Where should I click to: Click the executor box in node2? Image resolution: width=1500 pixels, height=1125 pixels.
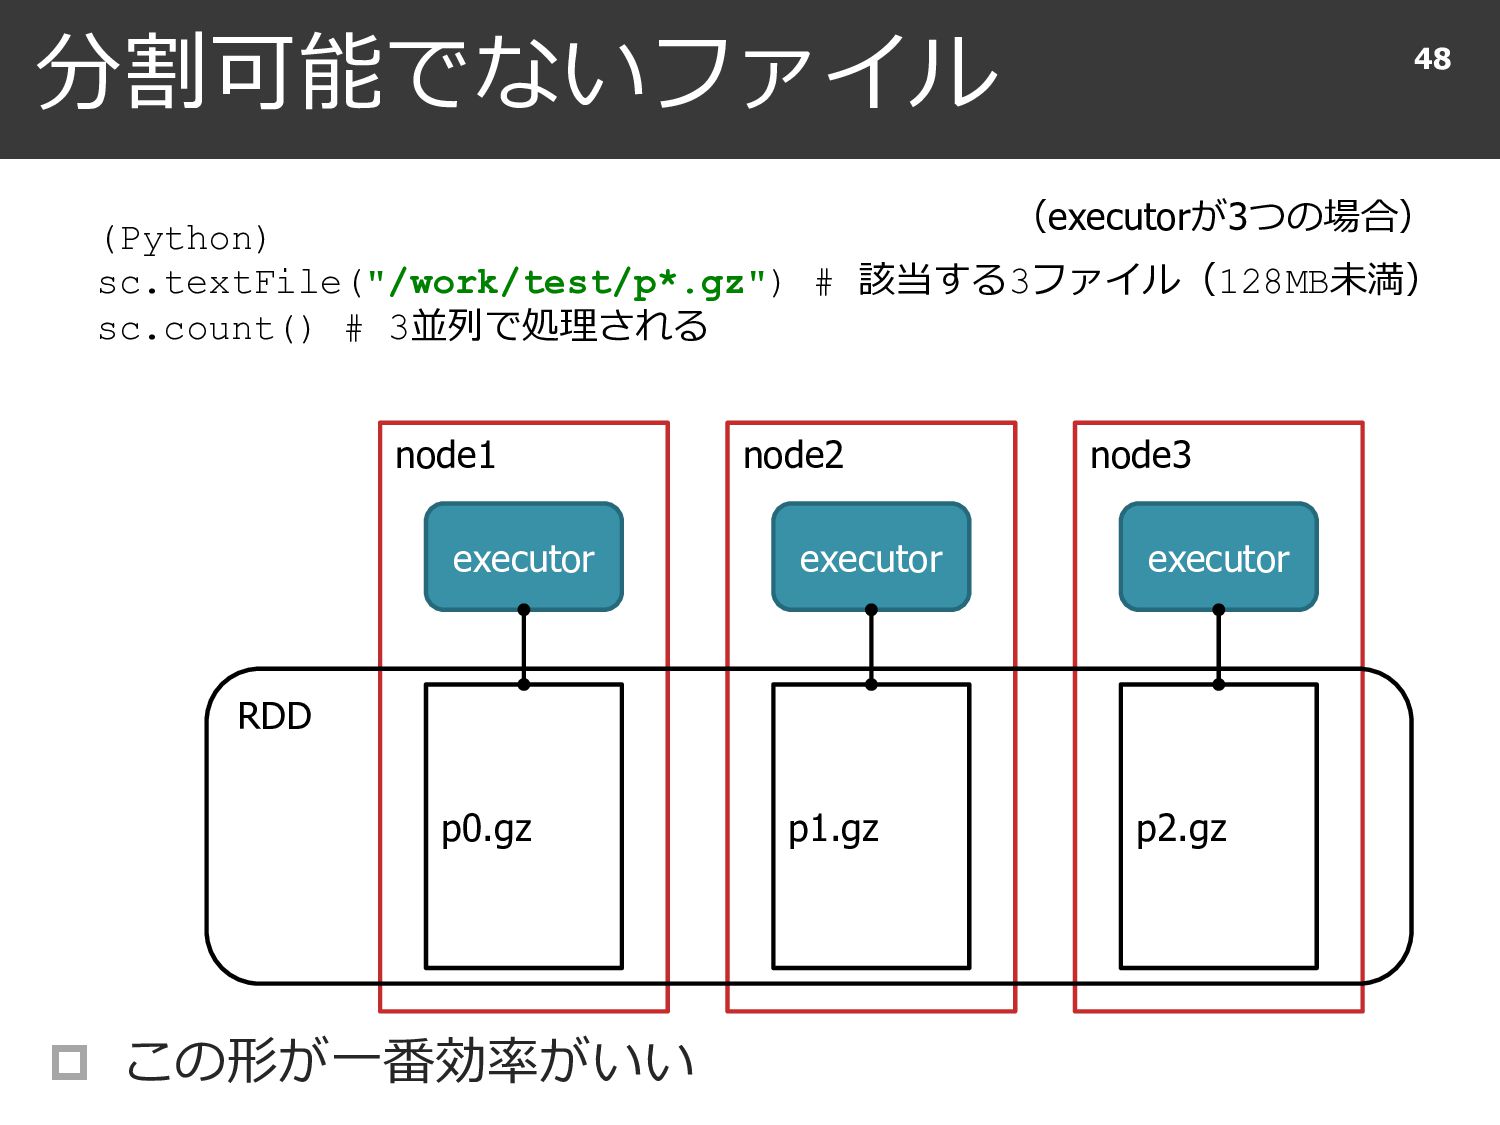[x=871, y=557]
